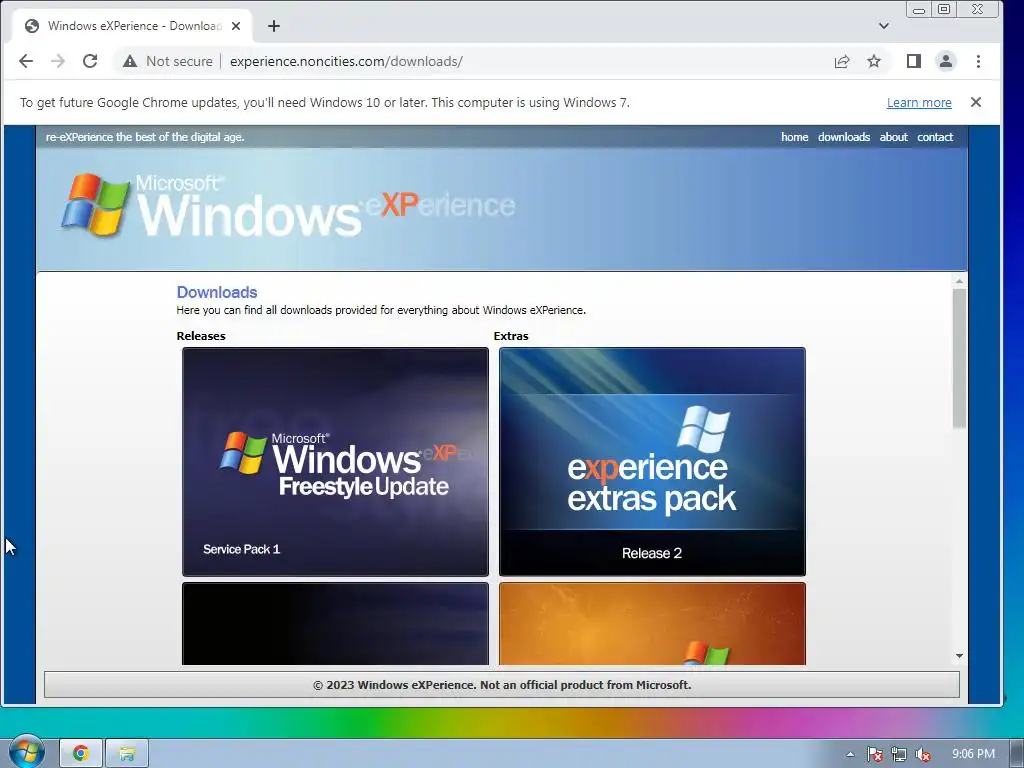Select the Windows eXPerience - Downloads tab
This screenshot has height=768, width=1024.
[x=133, y=26]
